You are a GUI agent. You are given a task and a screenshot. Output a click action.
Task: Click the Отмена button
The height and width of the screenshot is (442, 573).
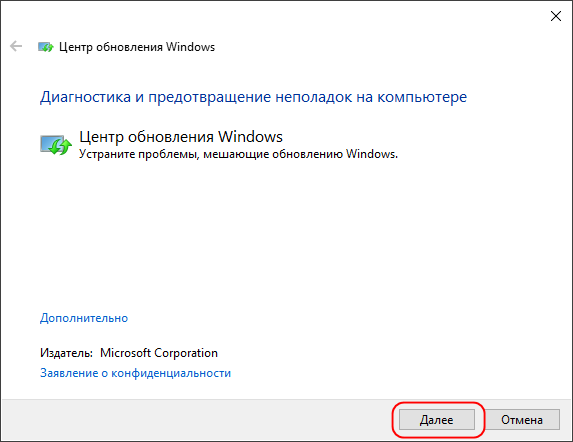(521, 419)
